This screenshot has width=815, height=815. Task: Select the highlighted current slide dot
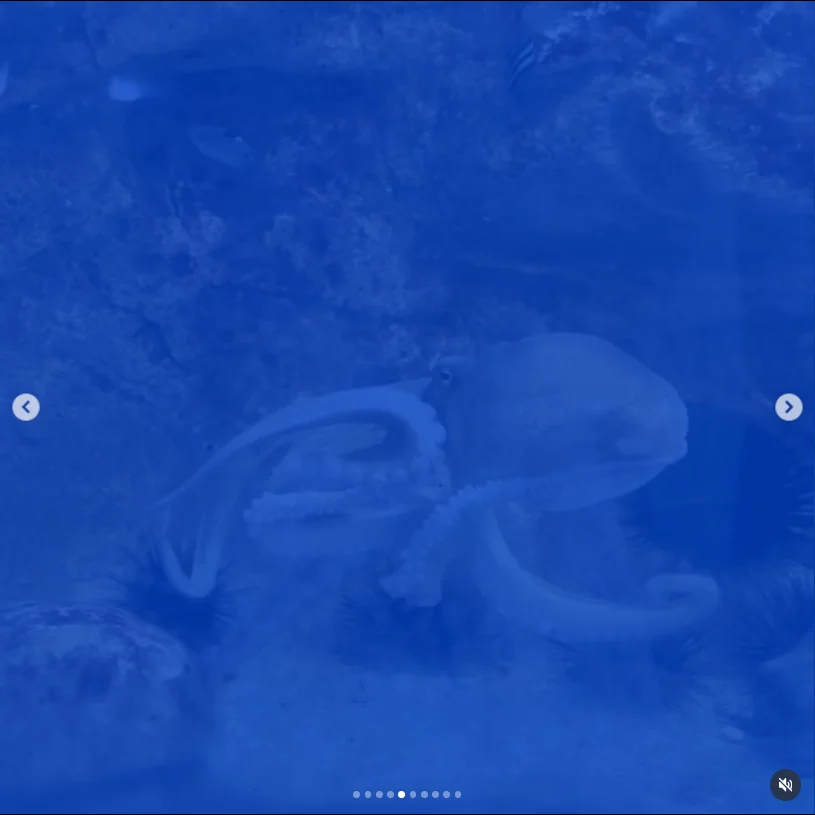401,794
